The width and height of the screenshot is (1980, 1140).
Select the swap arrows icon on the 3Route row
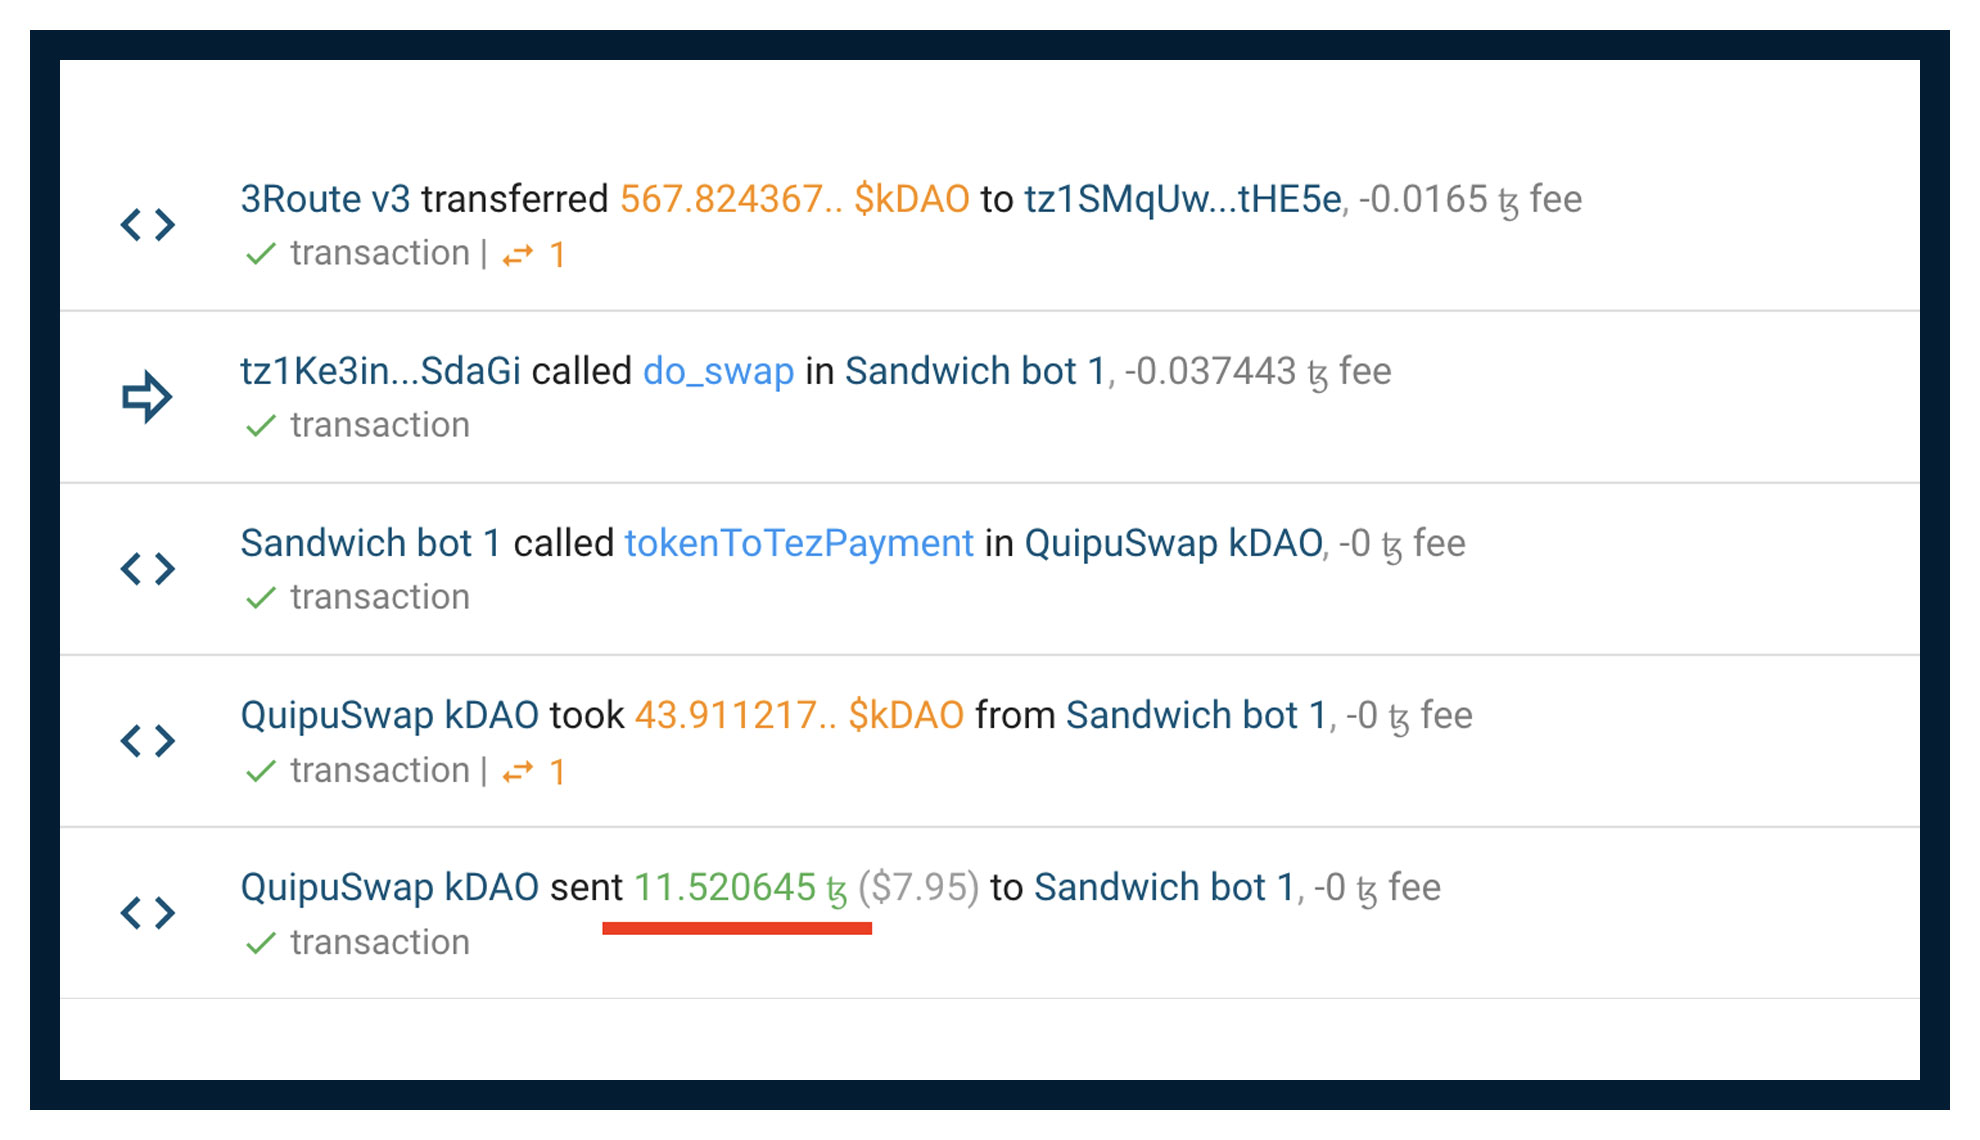519,254
